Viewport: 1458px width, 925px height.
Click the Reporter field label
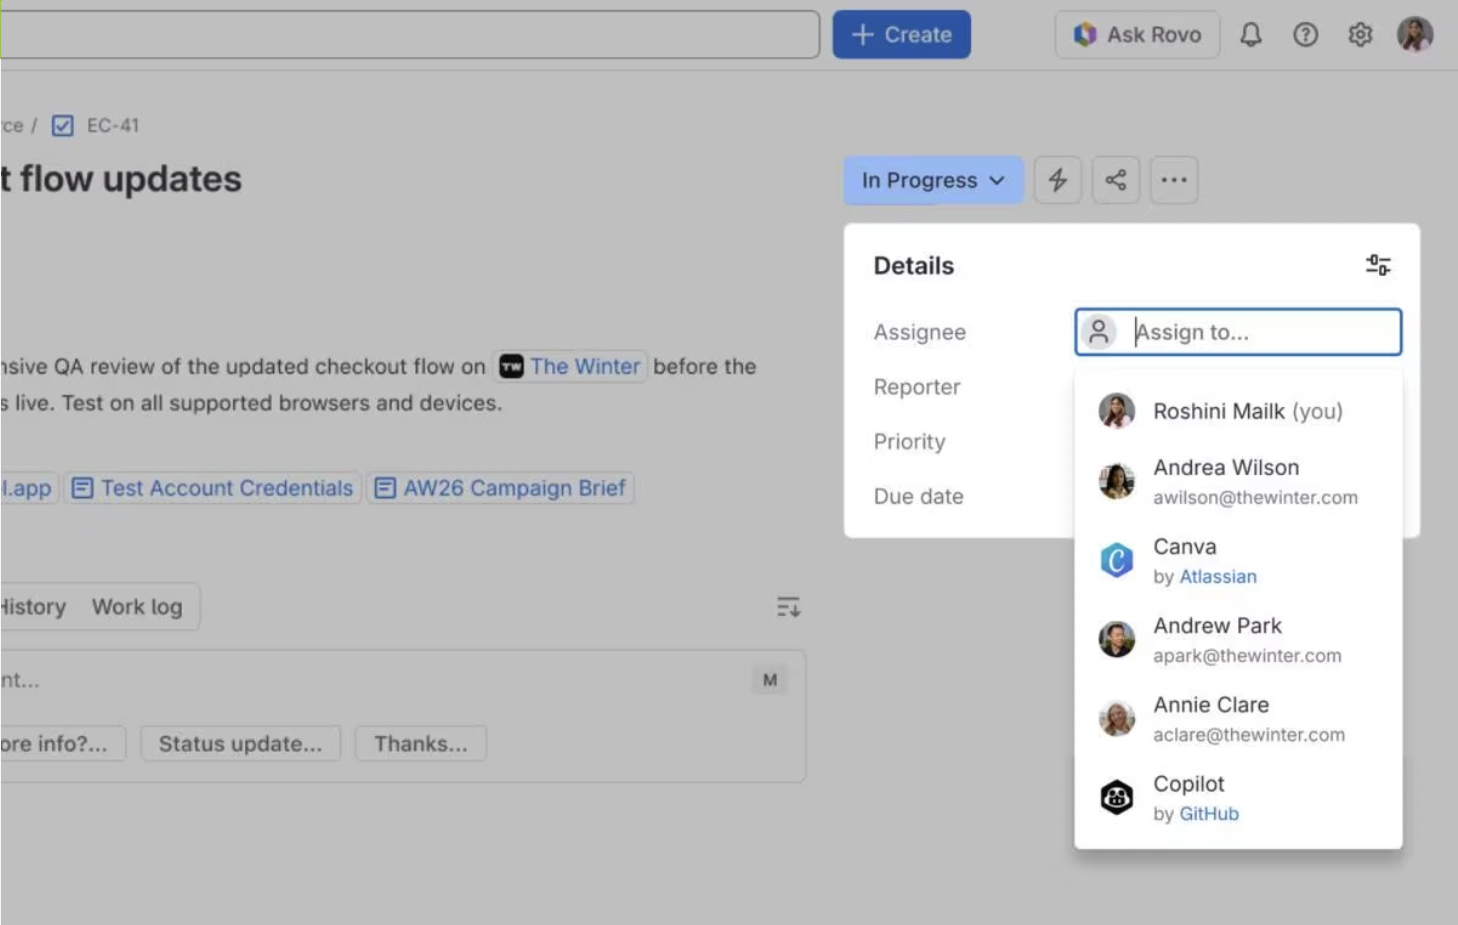pos(917,387)
